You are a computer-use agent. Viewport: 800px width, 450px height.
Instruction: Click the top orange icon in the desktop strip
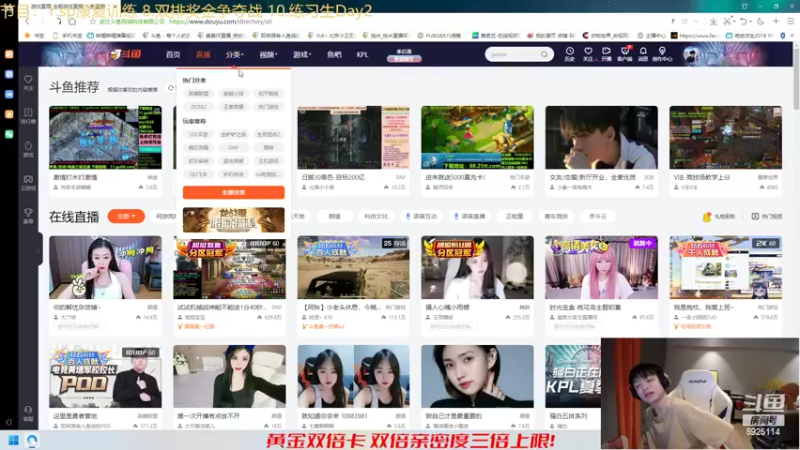(9, 54)
